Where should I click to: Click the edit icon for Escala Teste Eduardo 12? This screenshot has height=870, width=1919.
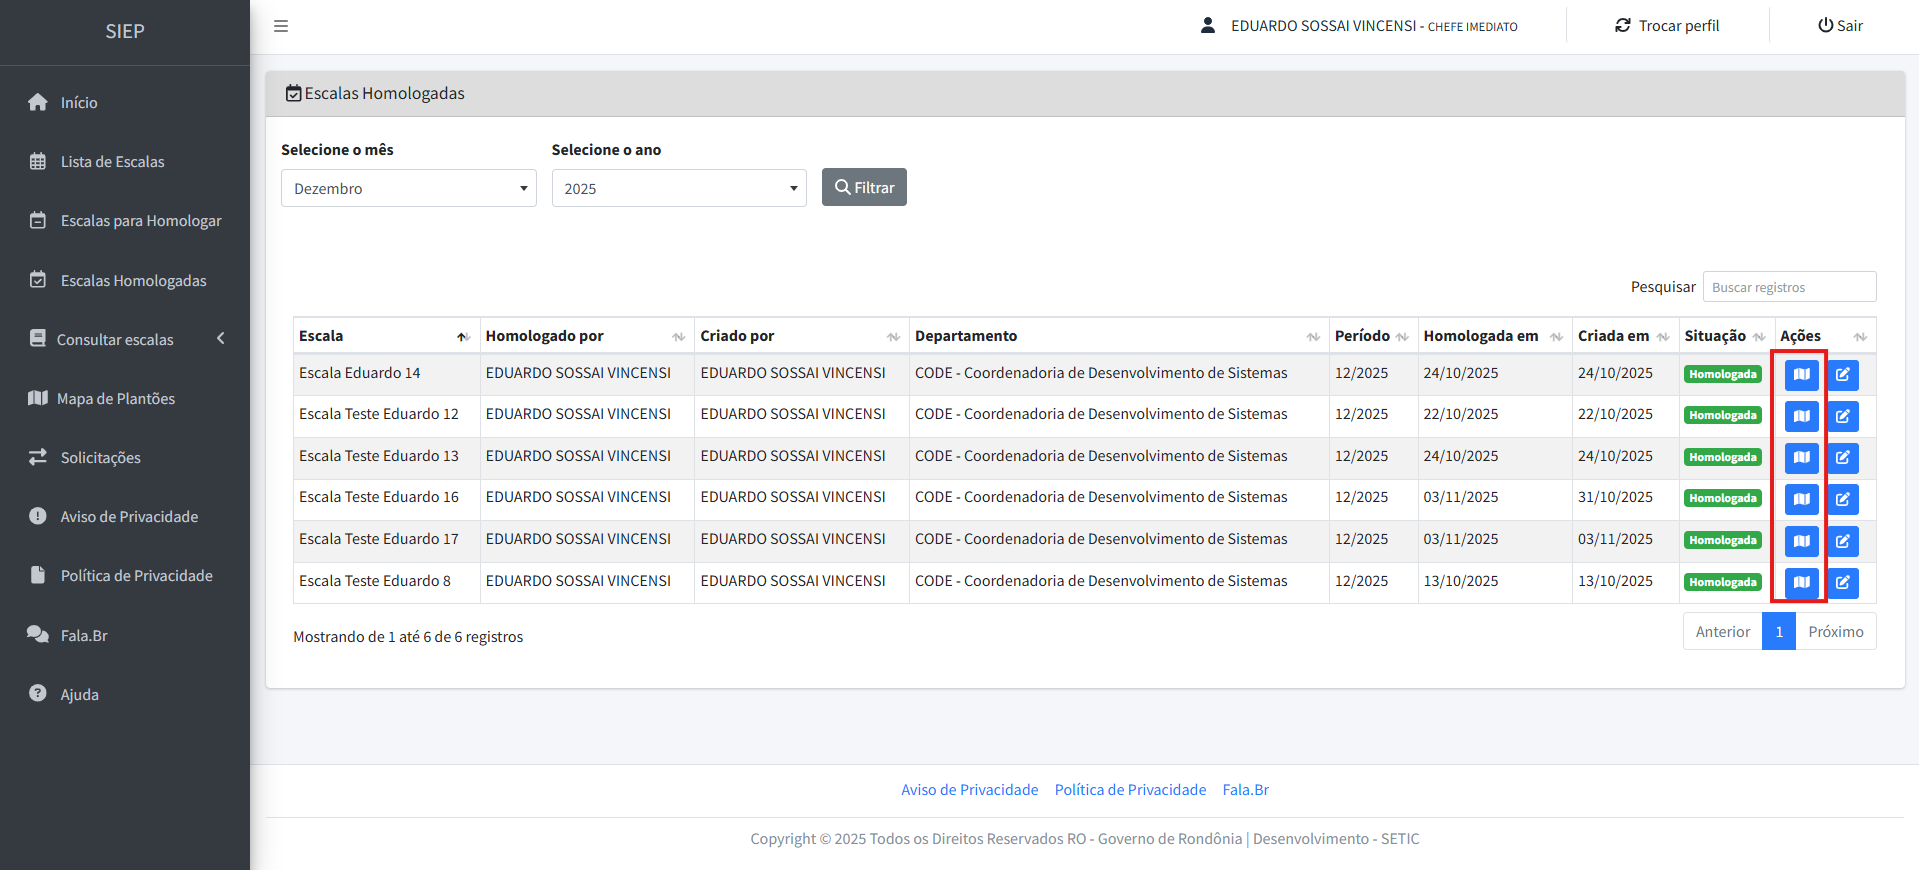click(1842, 416)
